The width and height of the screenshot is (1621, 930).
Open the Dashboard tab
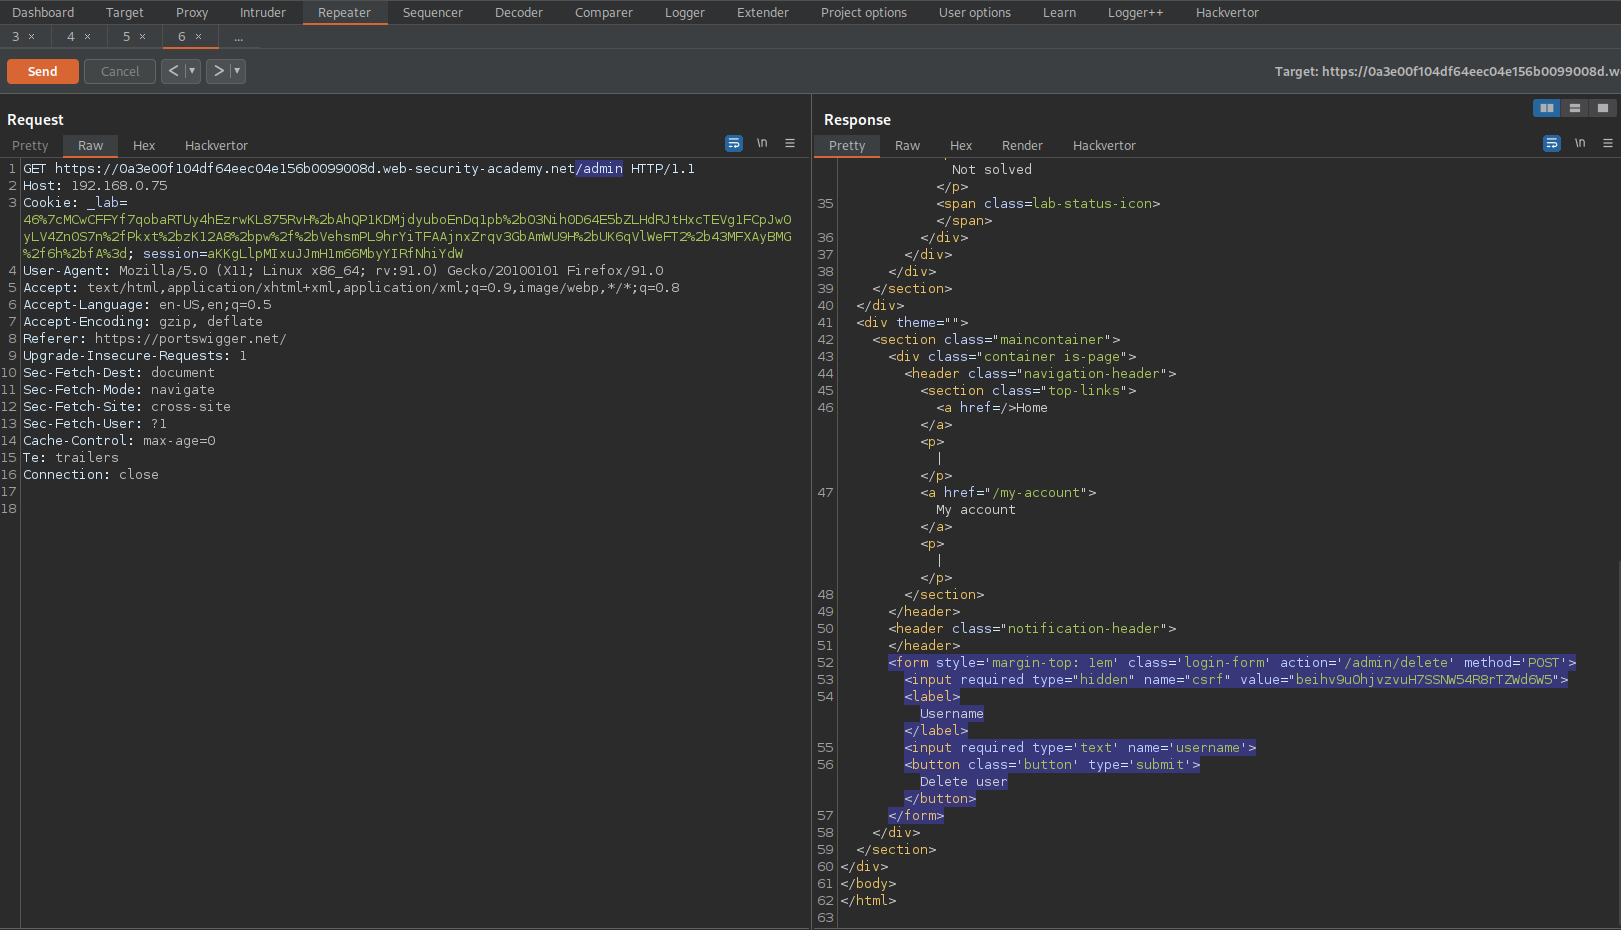[43, 13]
